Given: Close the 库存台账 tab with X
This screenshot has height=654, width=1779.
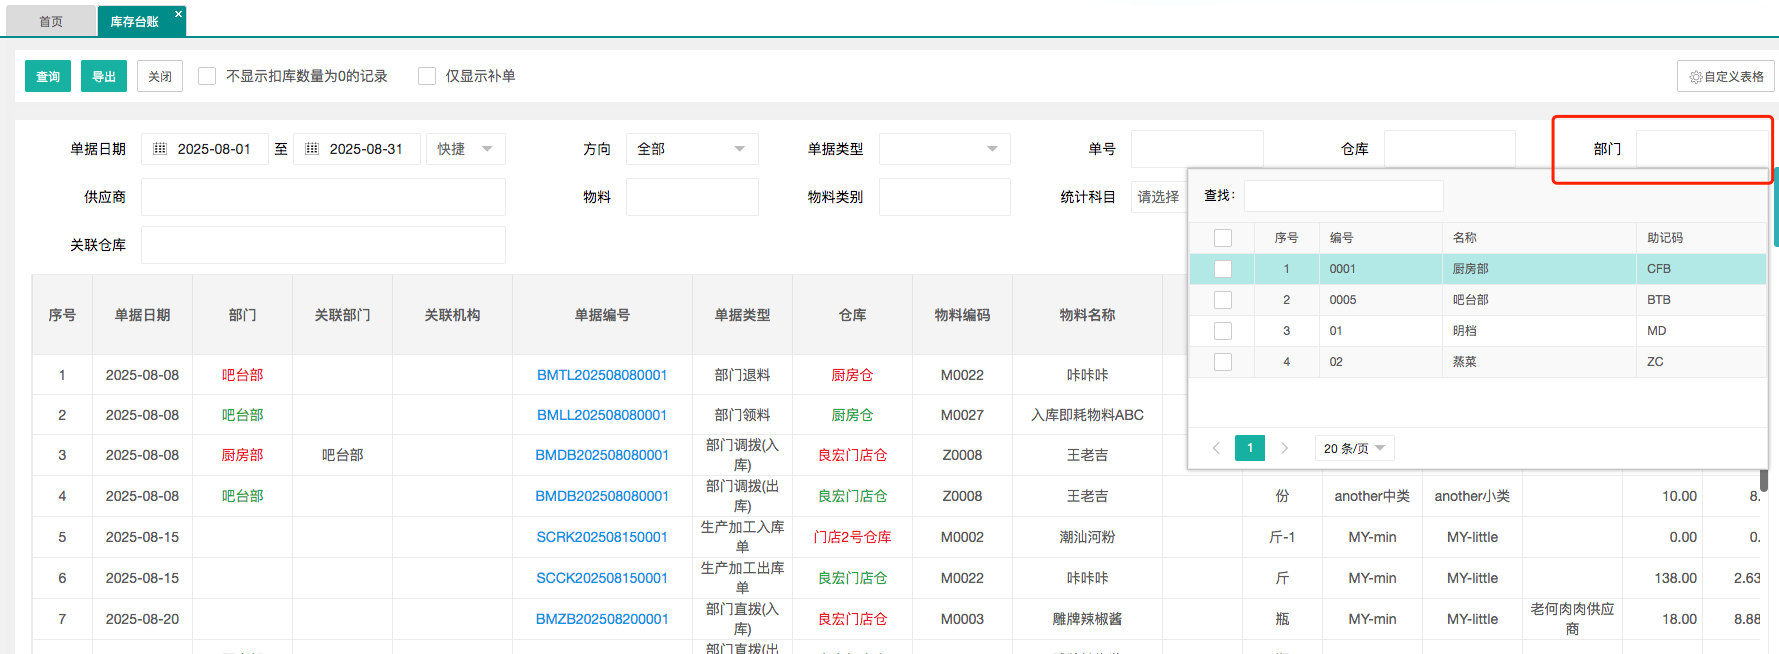Looking at the screenshot, I should (178, 14).
